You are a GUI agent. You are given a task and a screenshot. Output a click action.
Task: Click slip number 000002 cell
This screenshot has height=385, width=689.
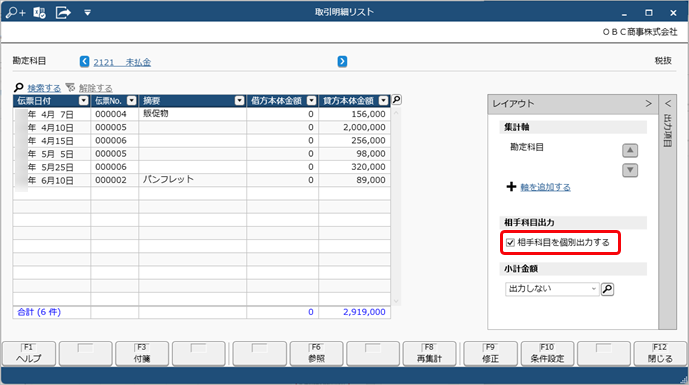(x=115, y=180)
